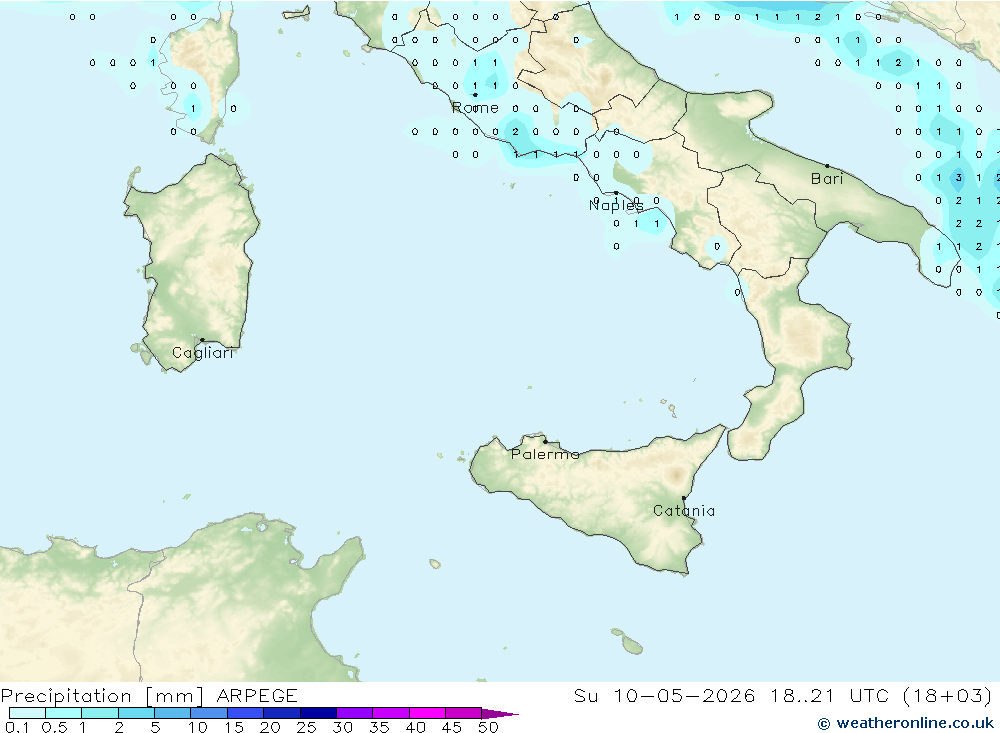The image size is (1000, 733).
Task: Click the legend value label 0.5
Action: point(54,727)
